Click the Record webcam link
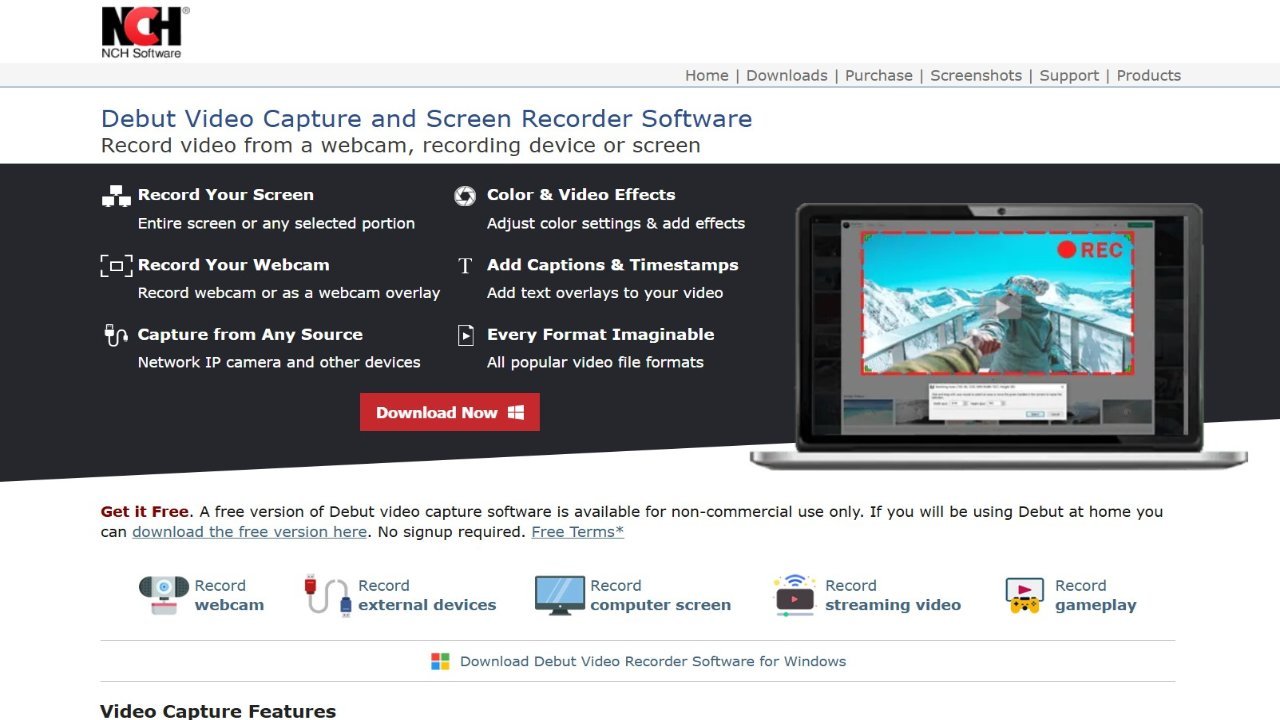 [x=229, y=595]
